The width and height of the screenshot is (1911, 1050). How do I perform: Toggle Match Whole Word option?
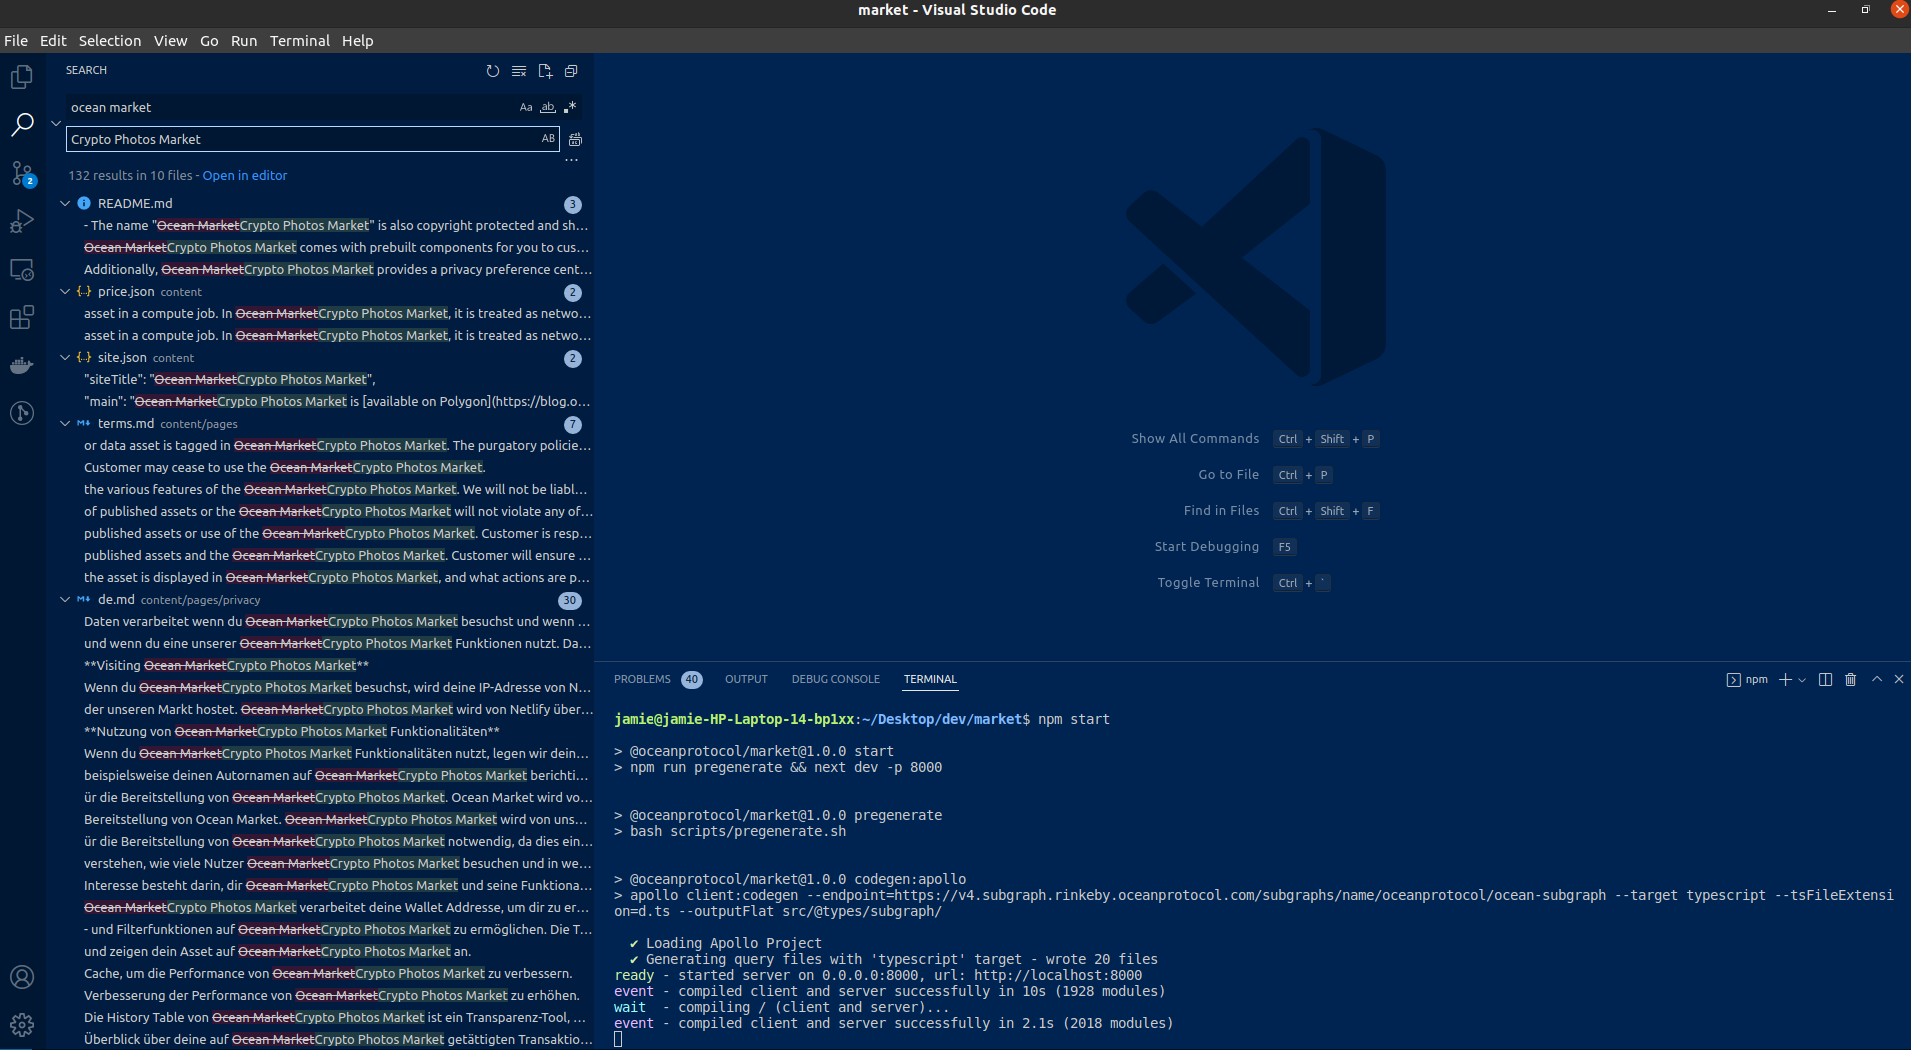548,107
